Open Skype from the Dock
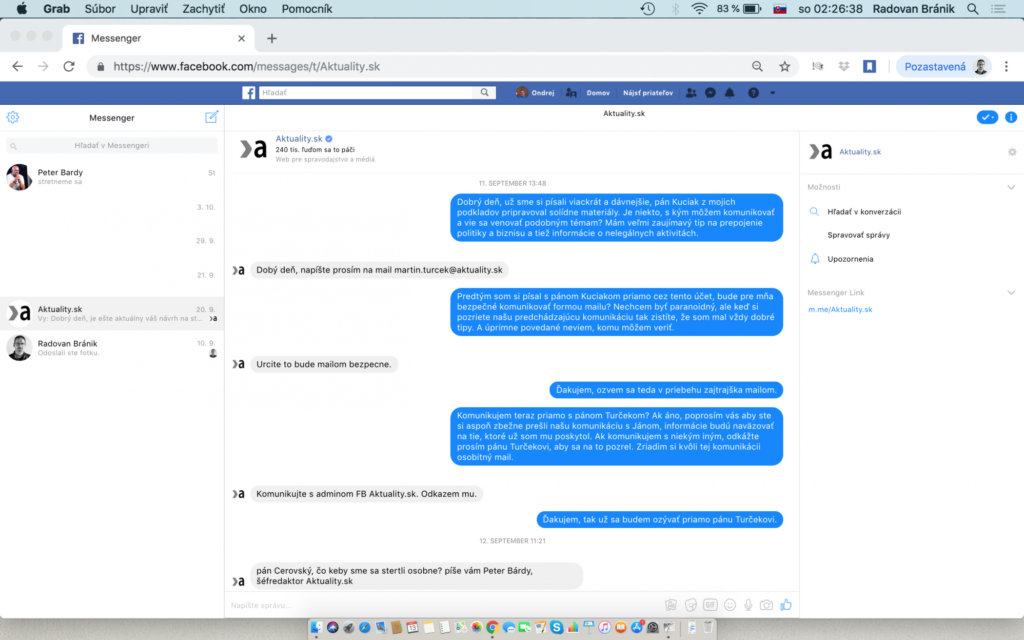 point(556,628)
